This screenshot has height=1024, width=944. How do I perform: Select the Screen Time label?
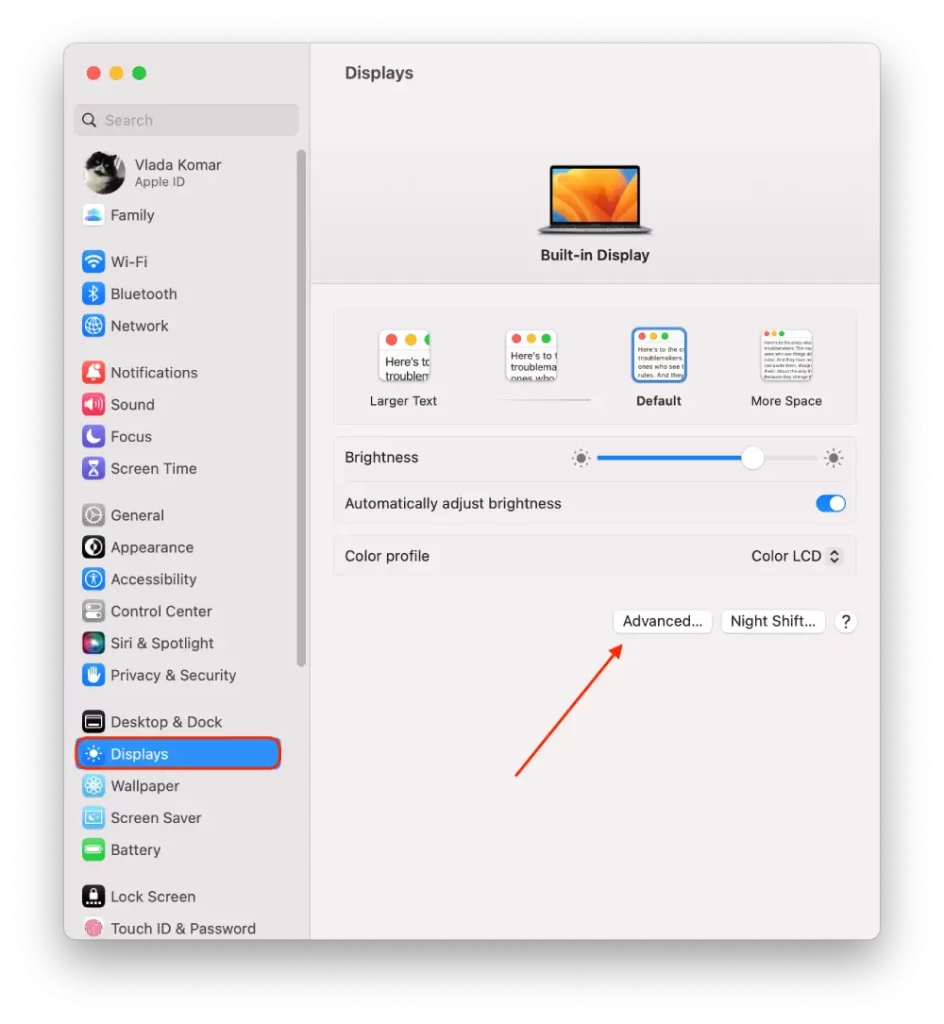pyautogui.click(x=153, y=468)
